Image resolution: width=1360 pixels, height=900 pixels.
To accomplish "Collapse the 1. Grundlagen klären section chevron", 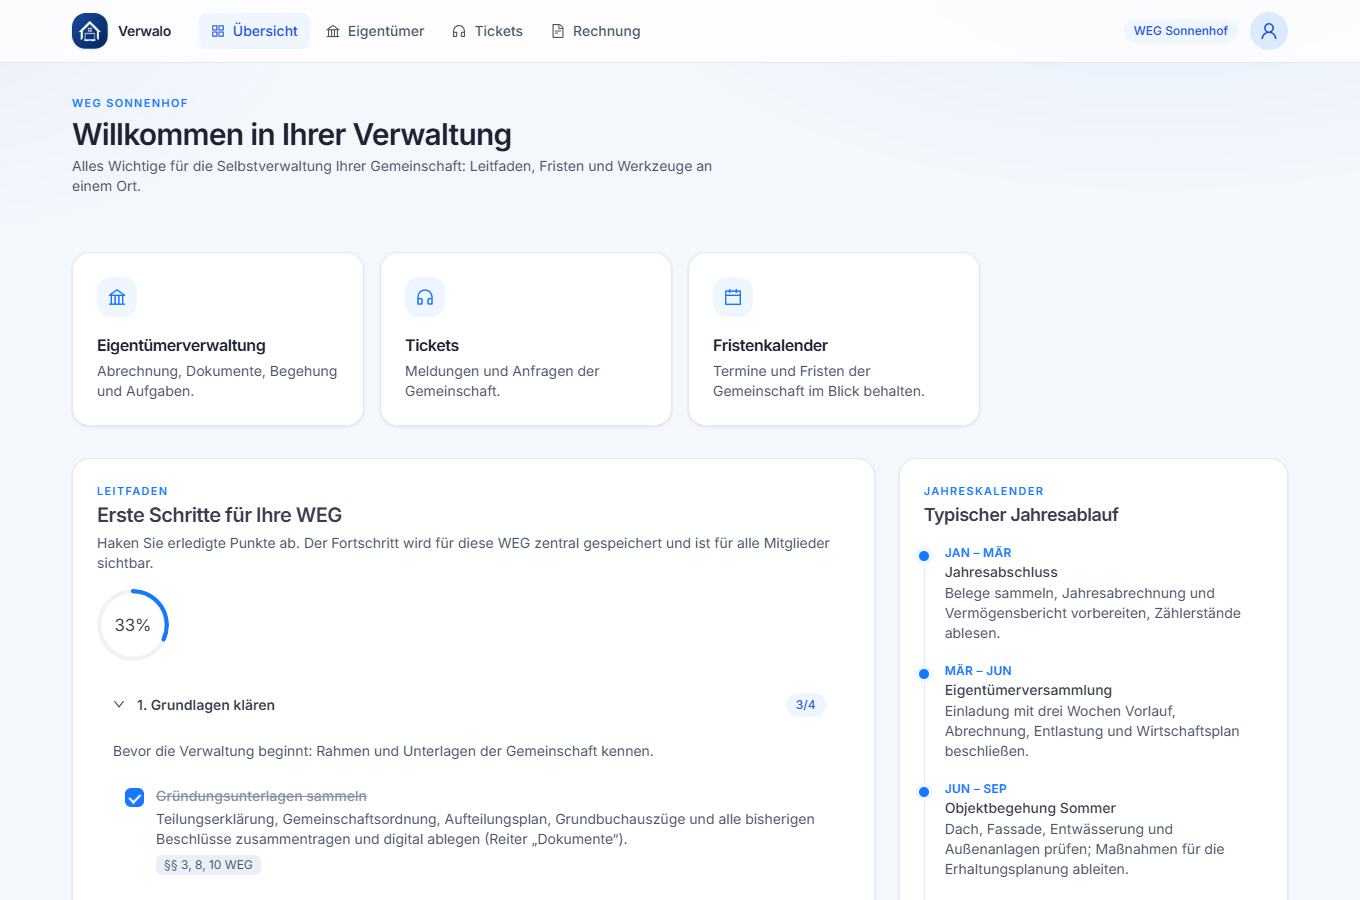I will click(x=119, y=705).
